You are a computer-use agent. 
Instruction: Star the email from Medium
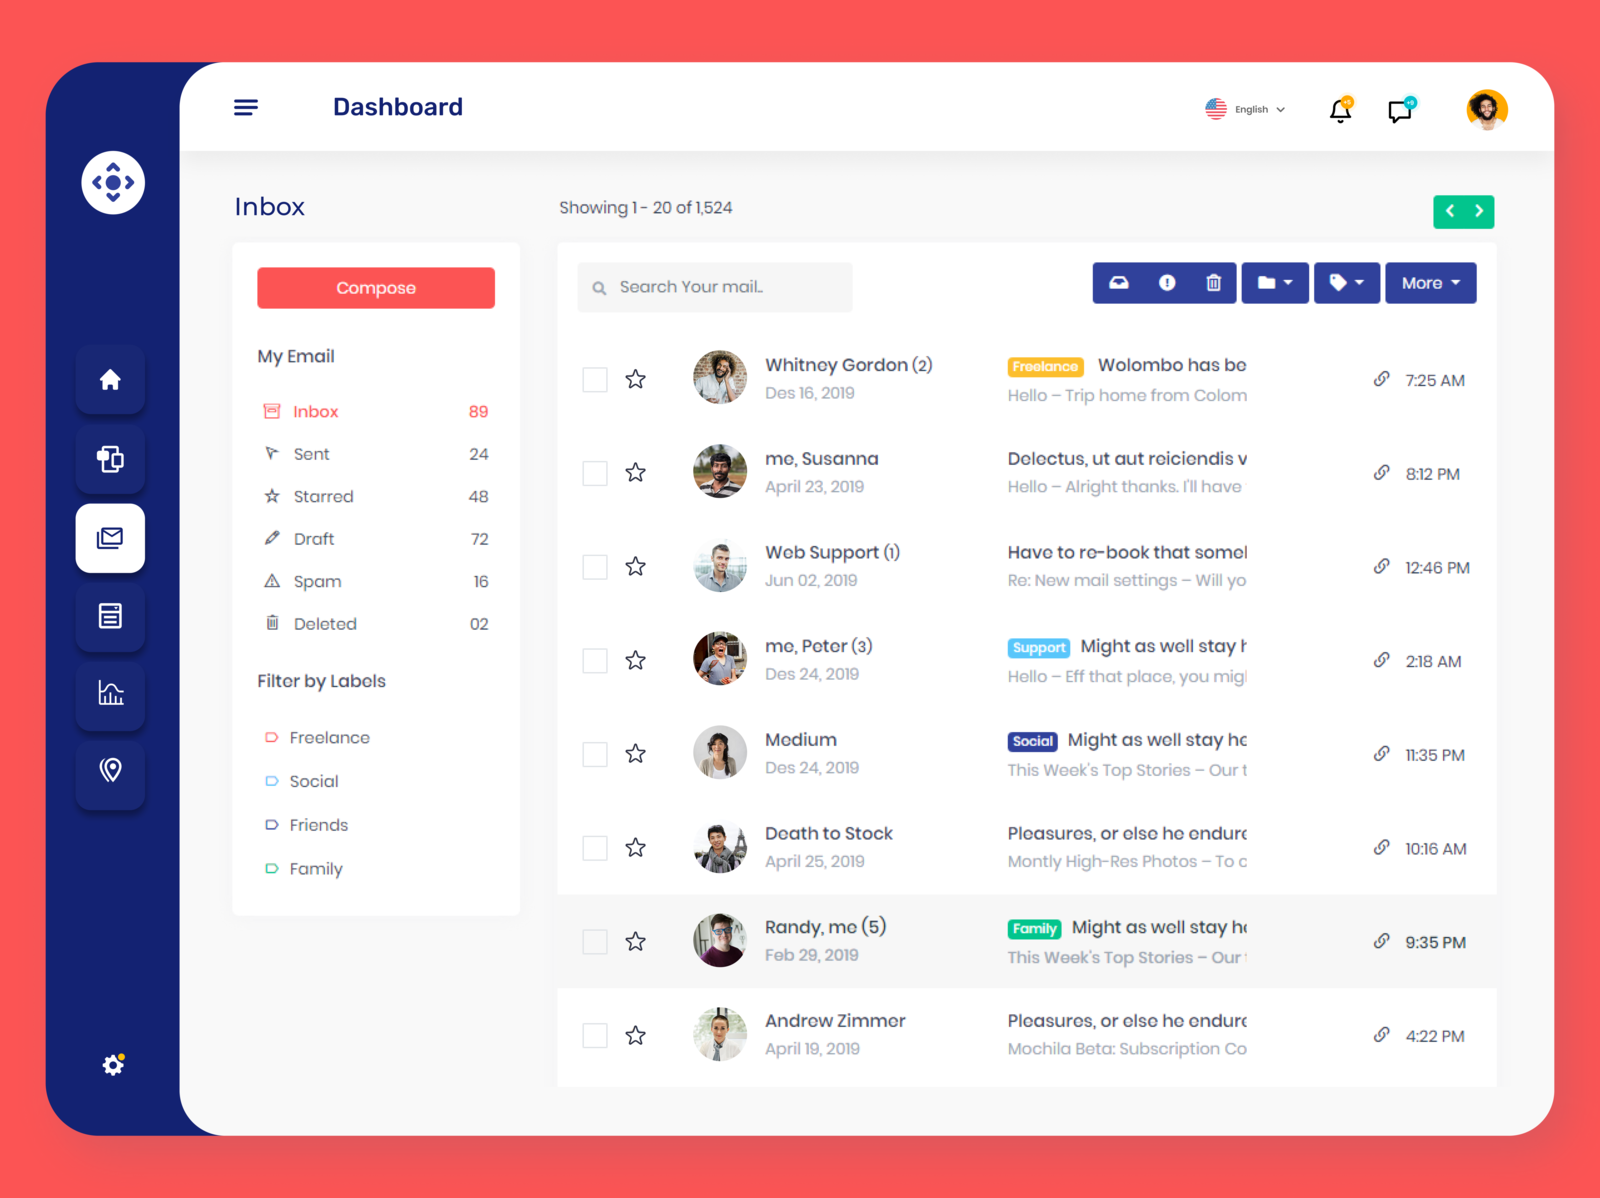[636, 753]
